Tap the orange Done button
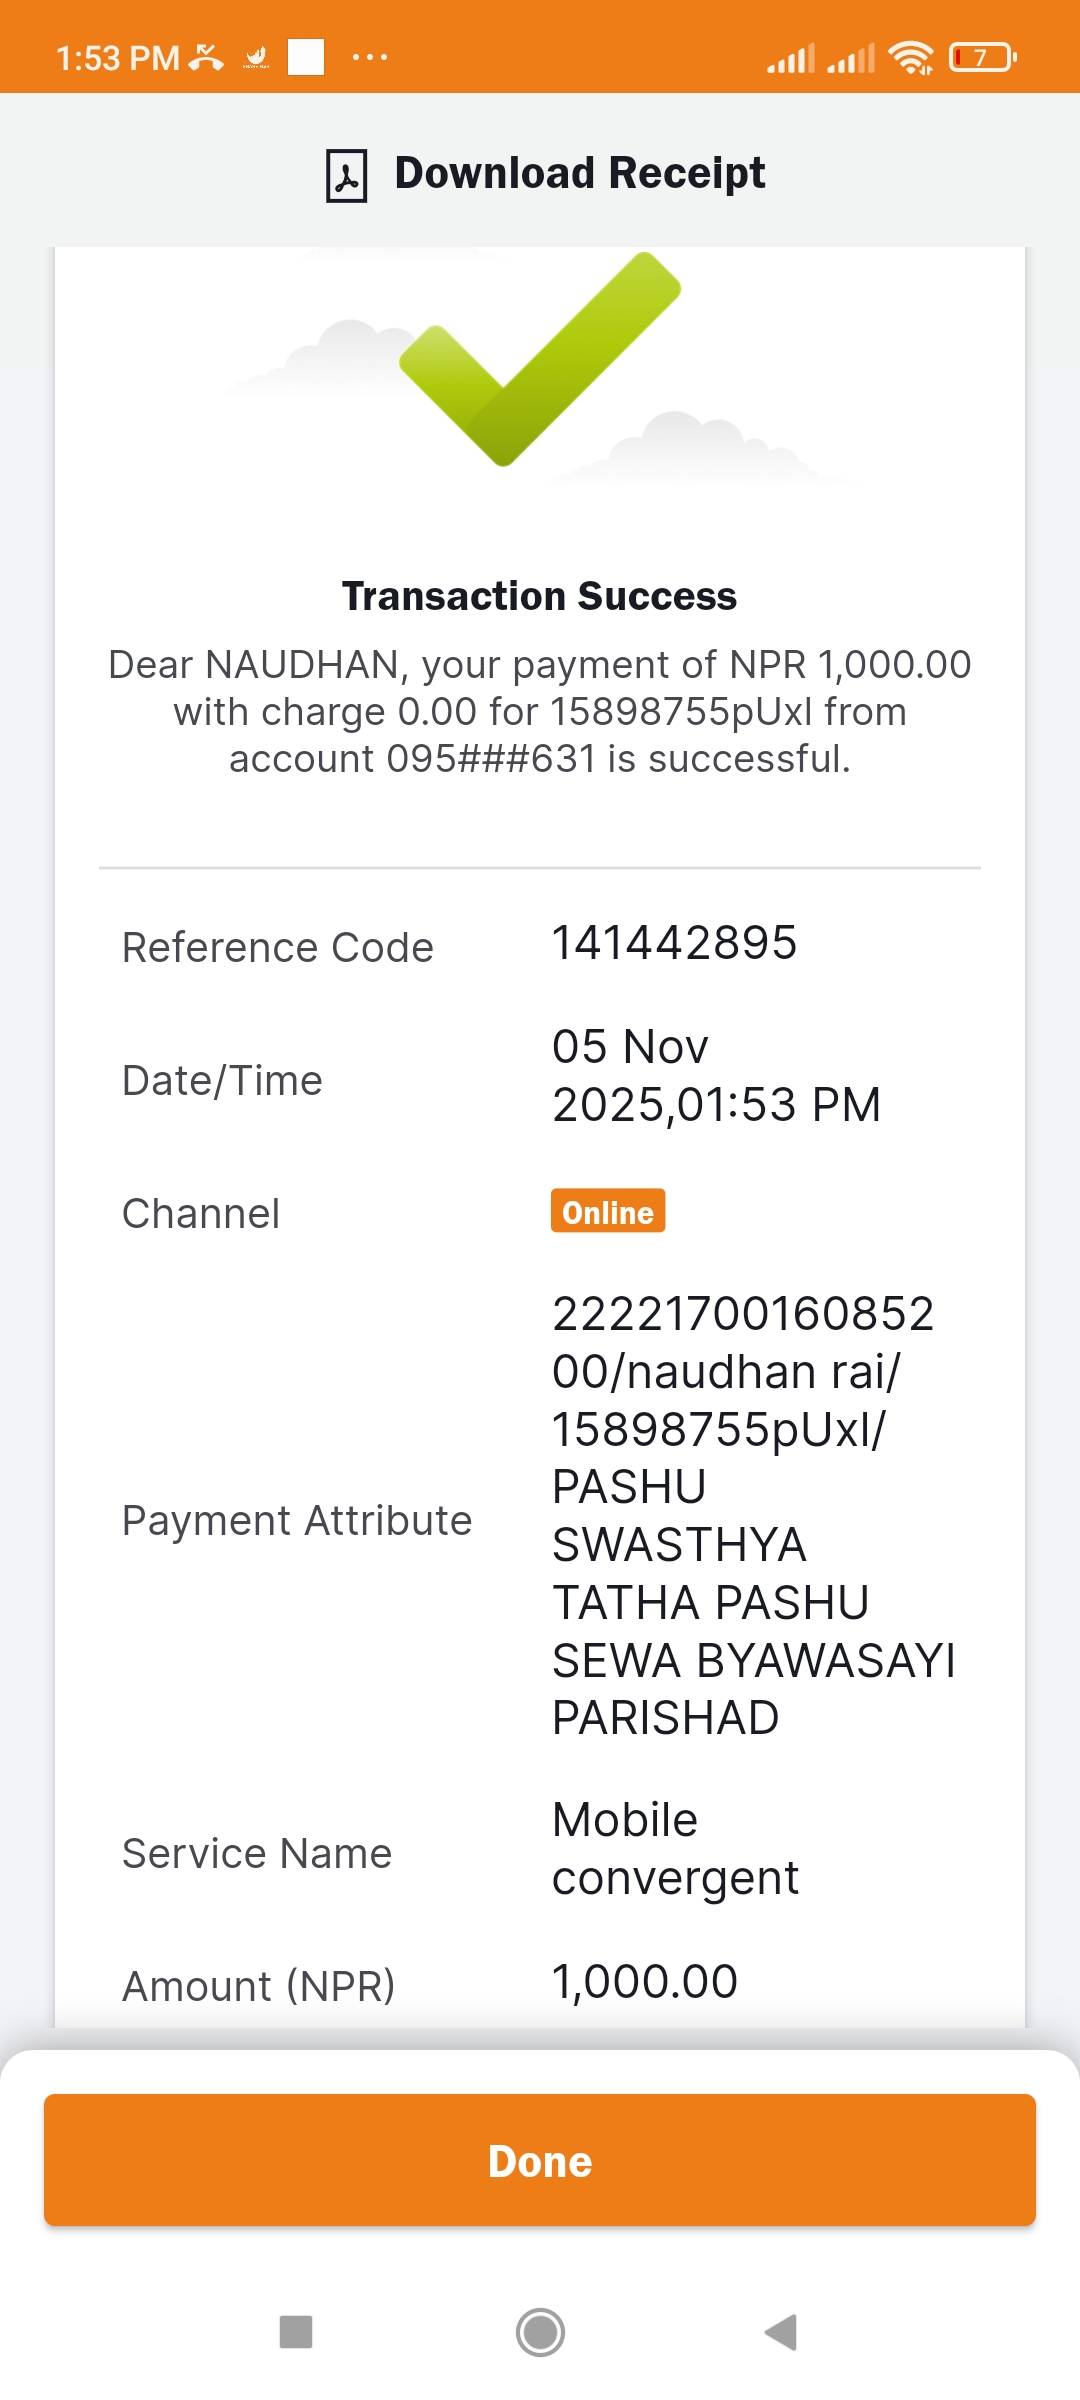The width and height of the screenshot is (1080, 2400). [540, 2160]
